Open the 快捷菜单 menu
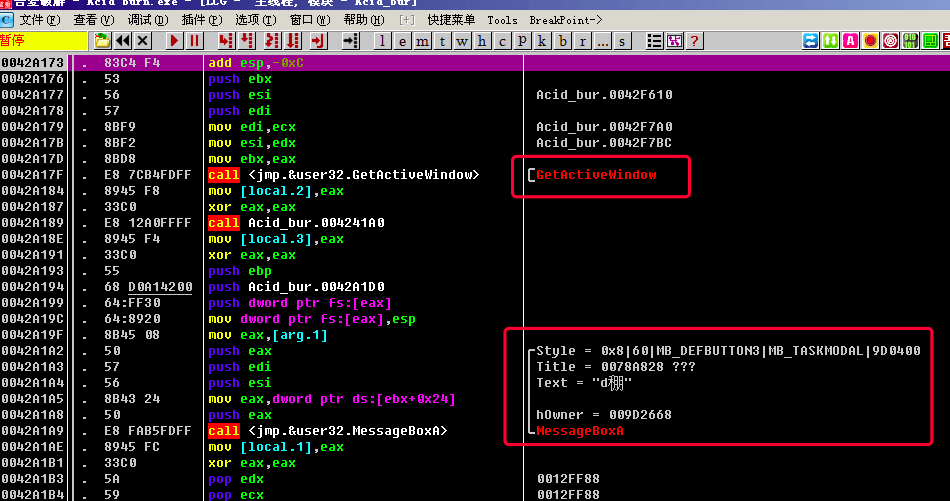The image size is (950, 501). point(451,20)
